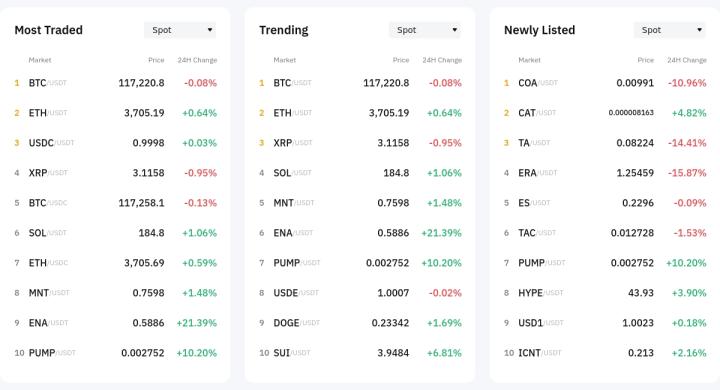
Task: Open SUI/USDT in Trending list
Action: 360,353
